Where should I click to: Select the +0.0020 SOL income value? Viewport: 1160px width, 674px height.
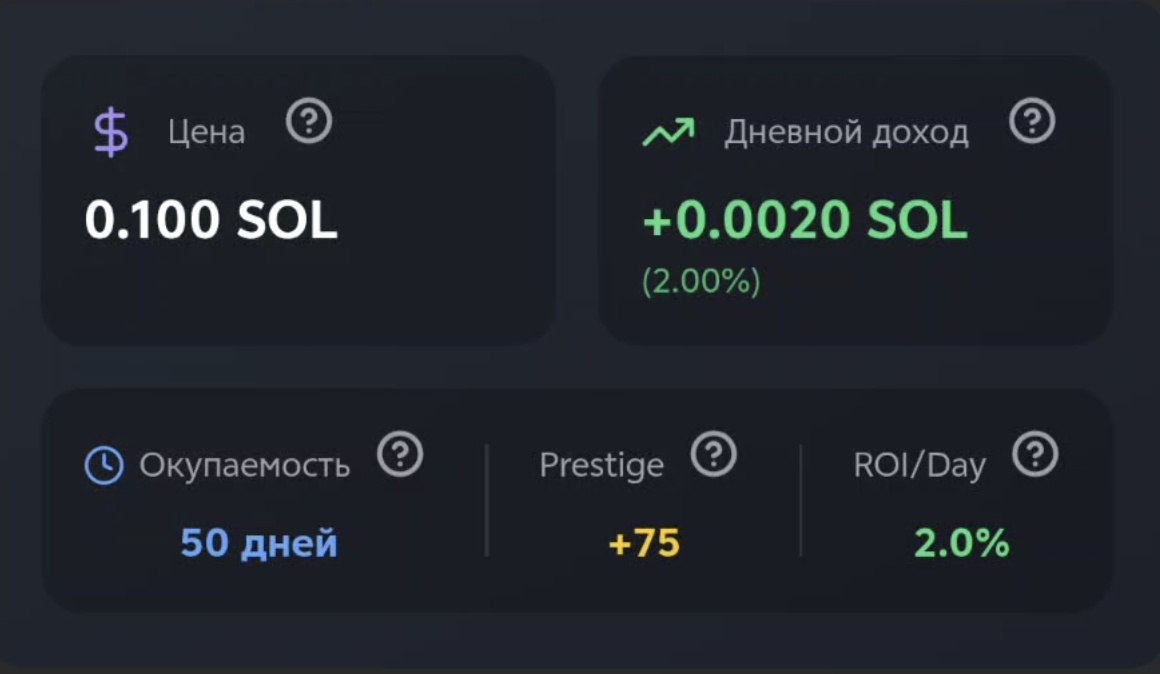[x=805, y=220]
